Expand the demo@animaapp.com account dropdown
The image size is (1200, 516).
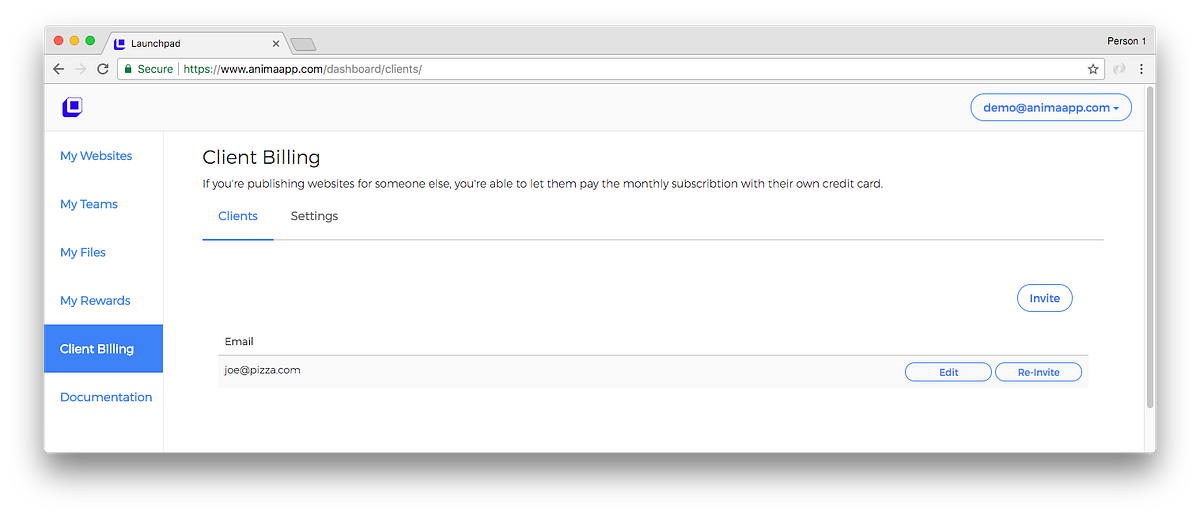pyautogui.click(x=1051, y=107)
